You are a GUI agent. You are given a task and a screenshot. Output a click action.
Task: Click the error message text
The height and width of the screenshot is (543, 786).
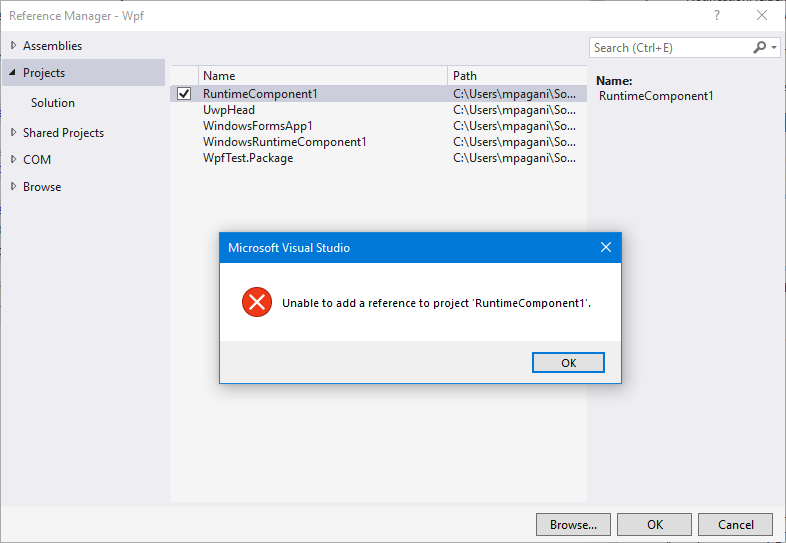coord(437,303)
